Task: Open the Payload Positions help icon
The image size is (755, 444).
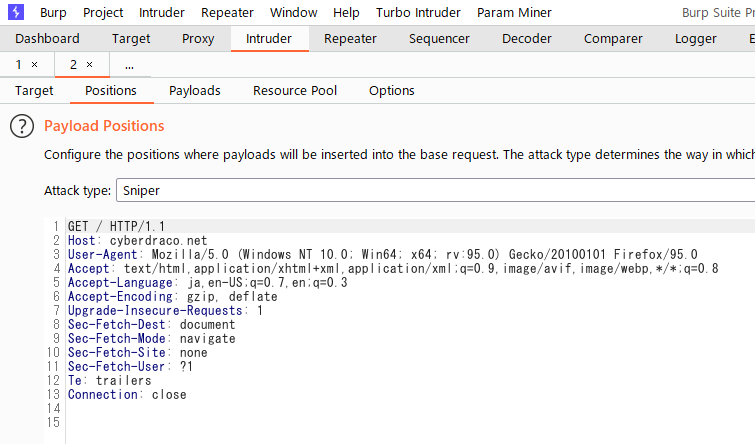Action: [x=21, y=127]
